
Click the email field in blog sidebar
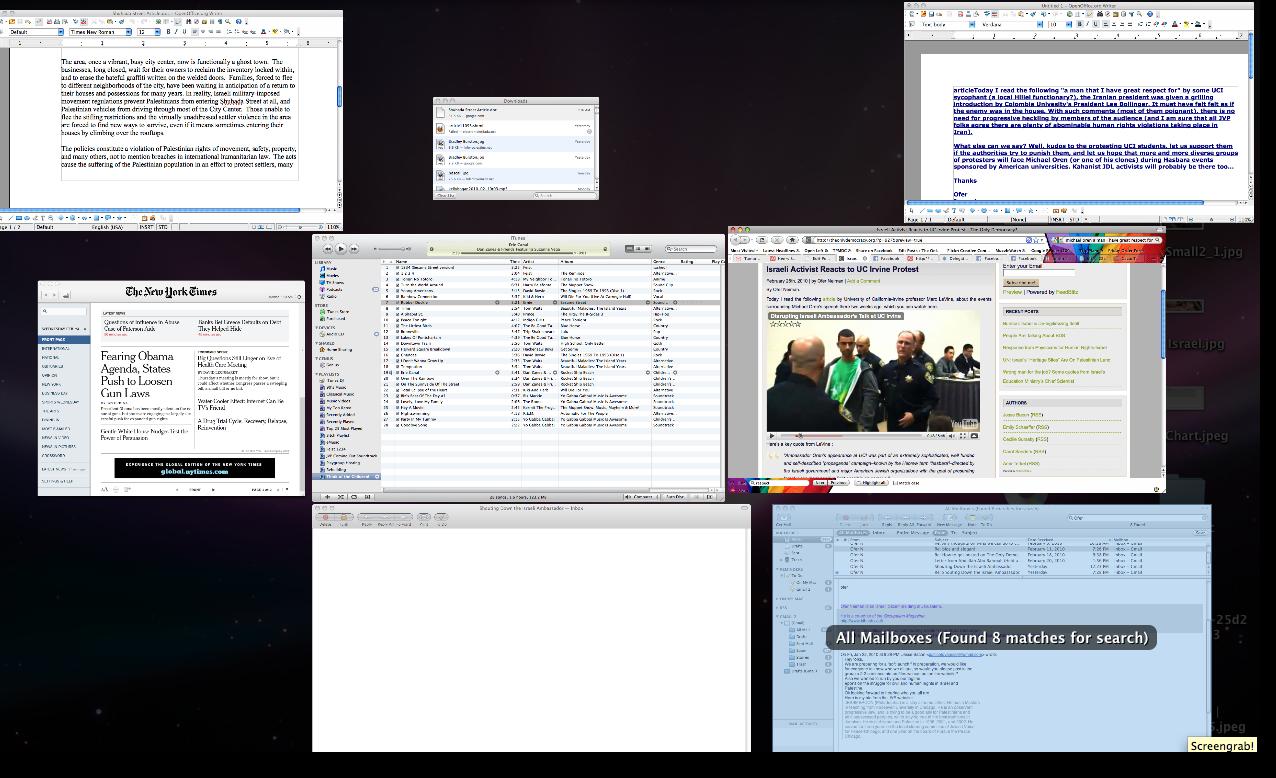click(1040, 272)
